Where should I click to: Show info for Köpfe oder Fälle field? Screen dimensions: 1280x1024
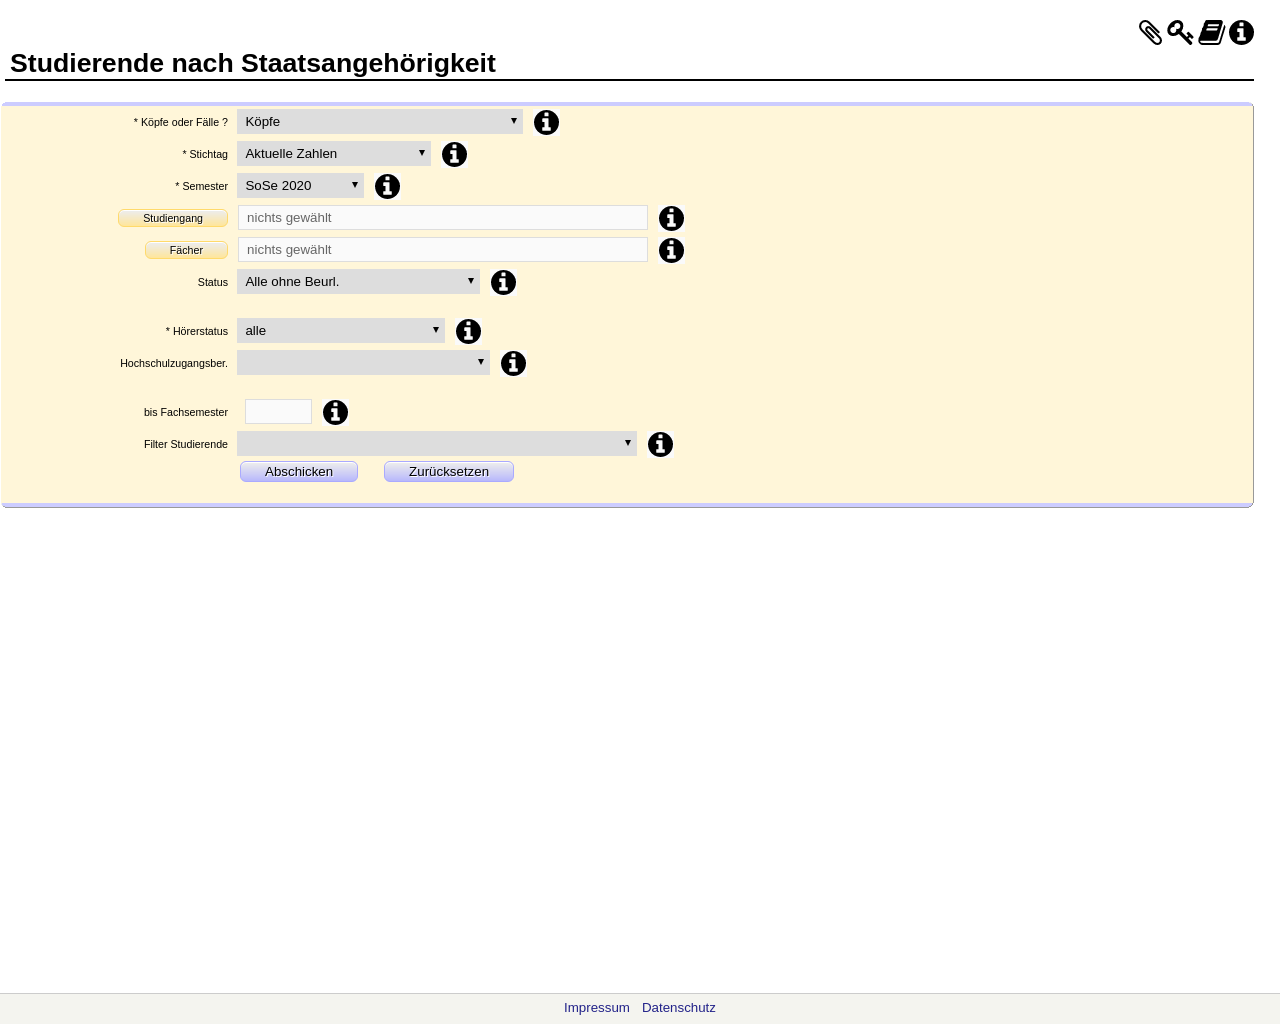pyautogui.click(x=546, y=122)
